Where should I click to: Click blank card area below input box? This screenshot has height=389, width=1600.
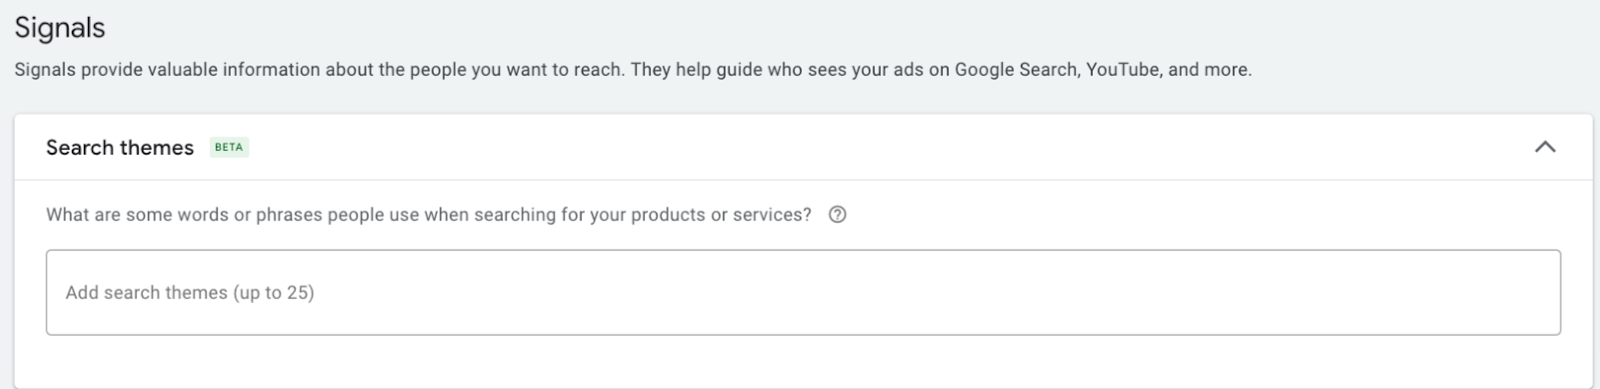tap(803, 360)
